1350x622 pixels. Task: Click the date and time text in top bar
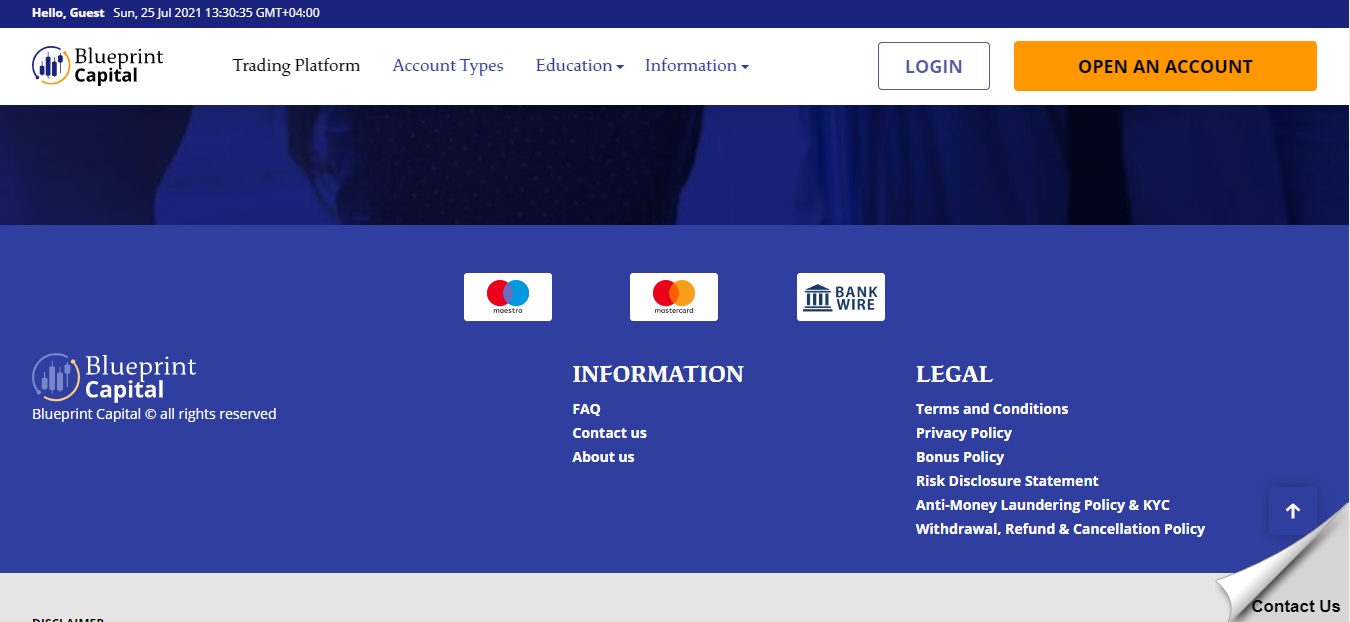point(217,13)
